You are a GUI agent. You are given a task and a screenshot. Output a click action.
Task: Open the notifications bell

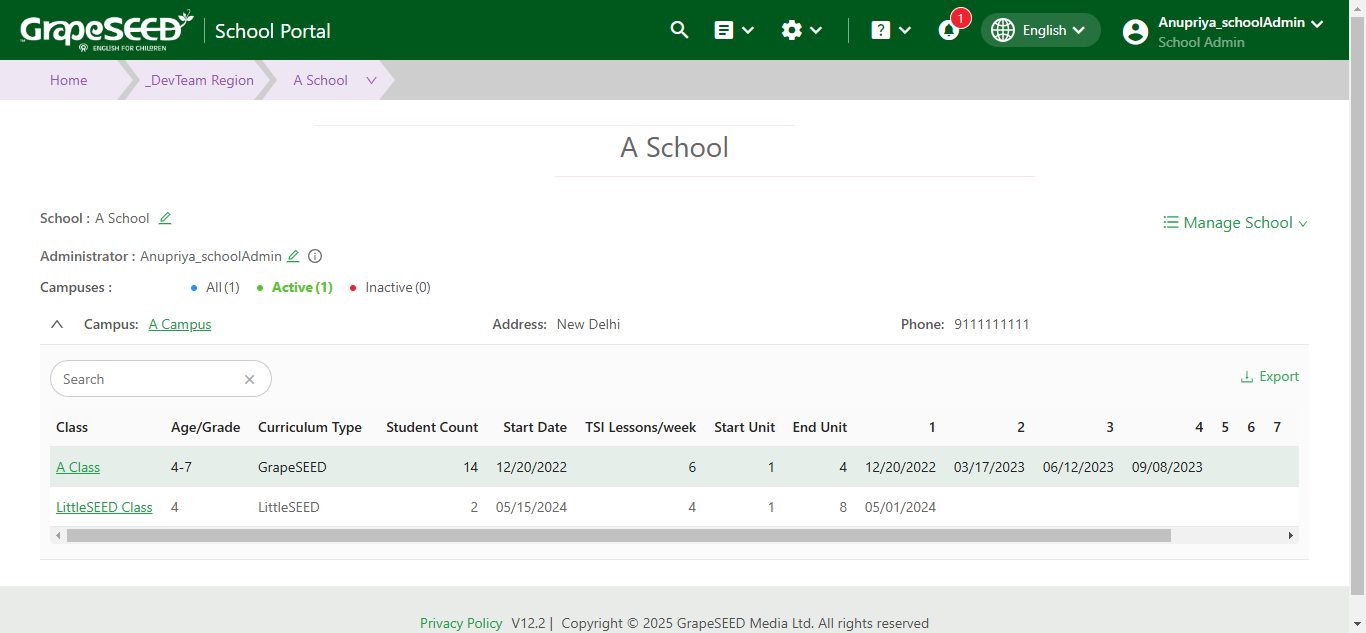pos(949,30)
